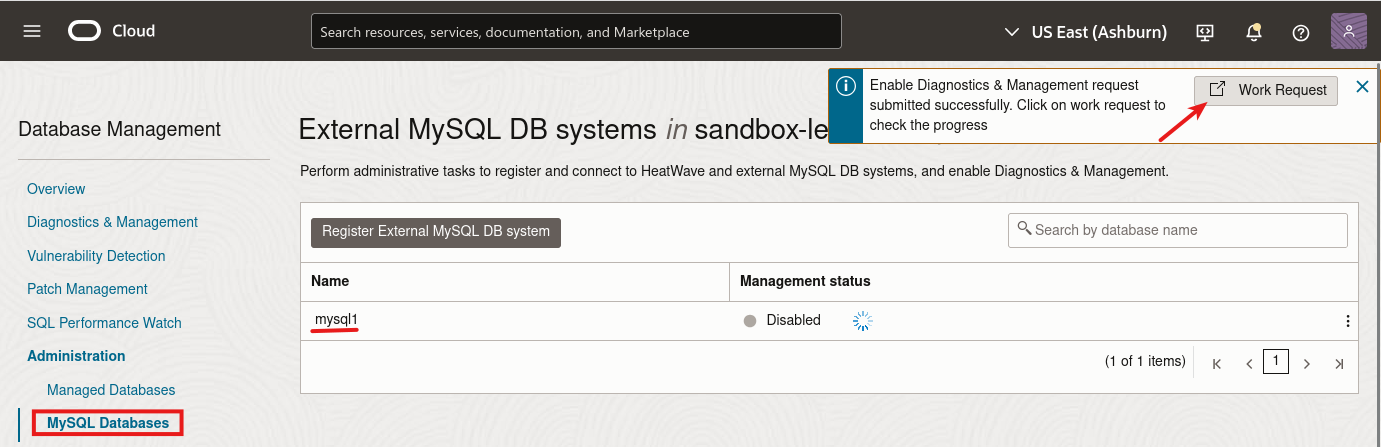Viewport: 1381px width, 447px height.
Task: Open the Overview link in sidebar
Action: pos(56,189)
